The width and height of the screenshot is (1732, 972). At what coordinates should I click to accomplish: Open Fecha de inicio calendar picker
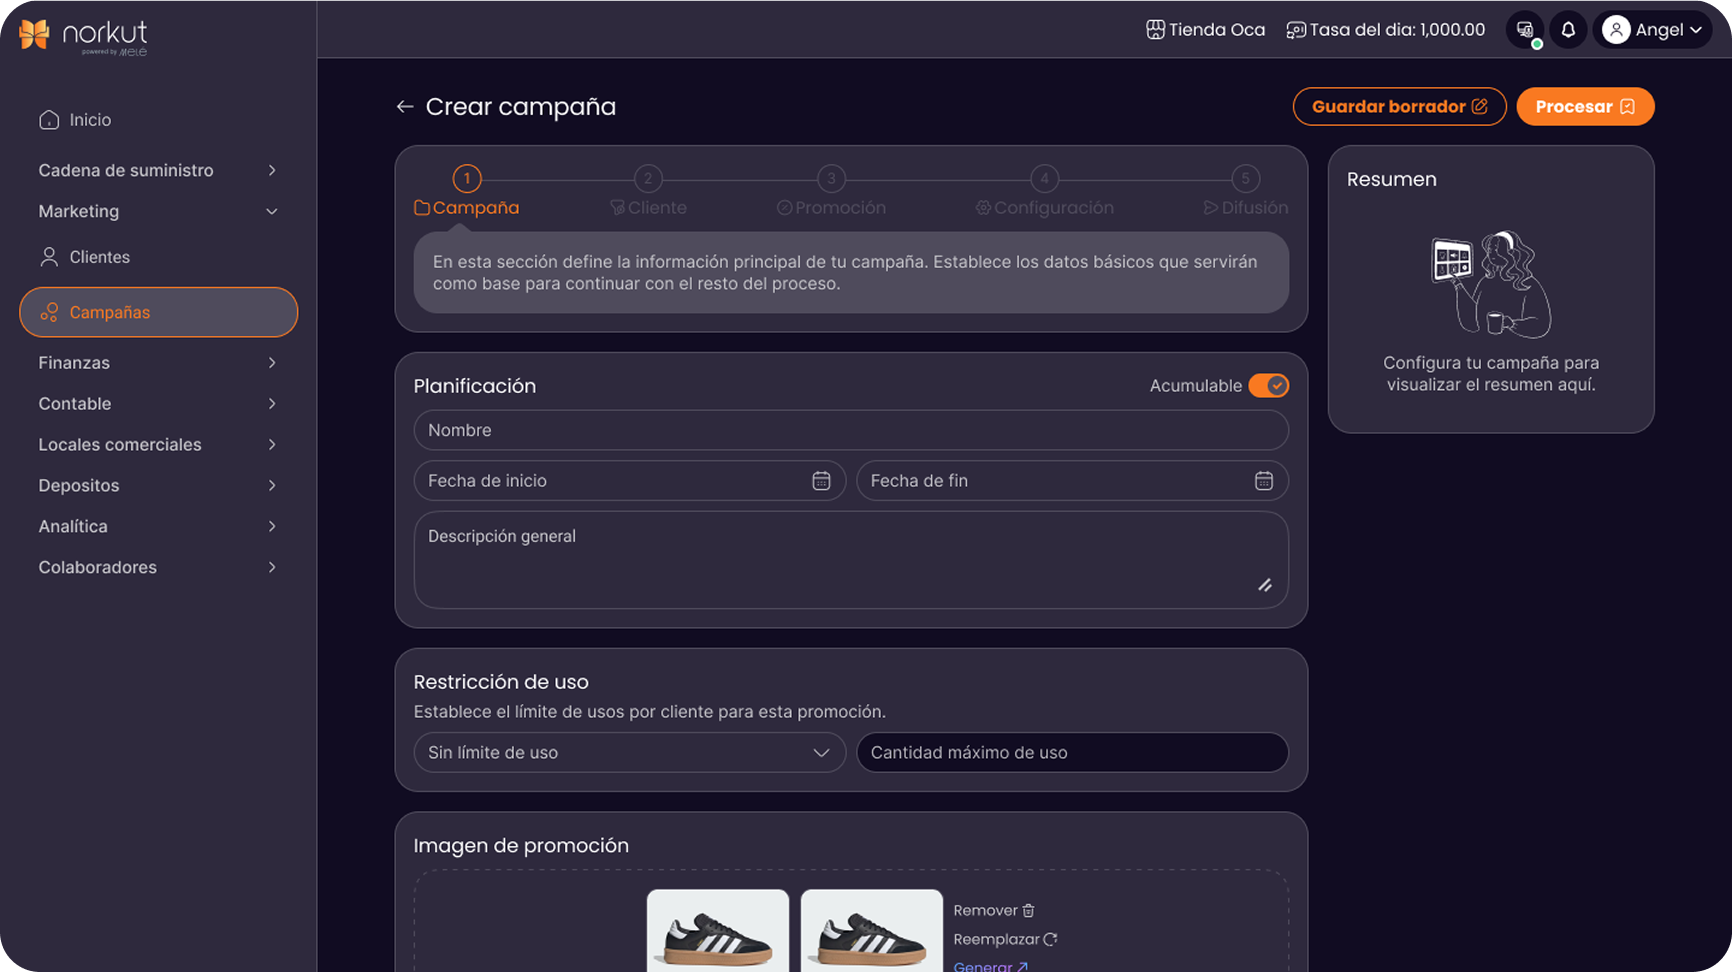(821, 481)
